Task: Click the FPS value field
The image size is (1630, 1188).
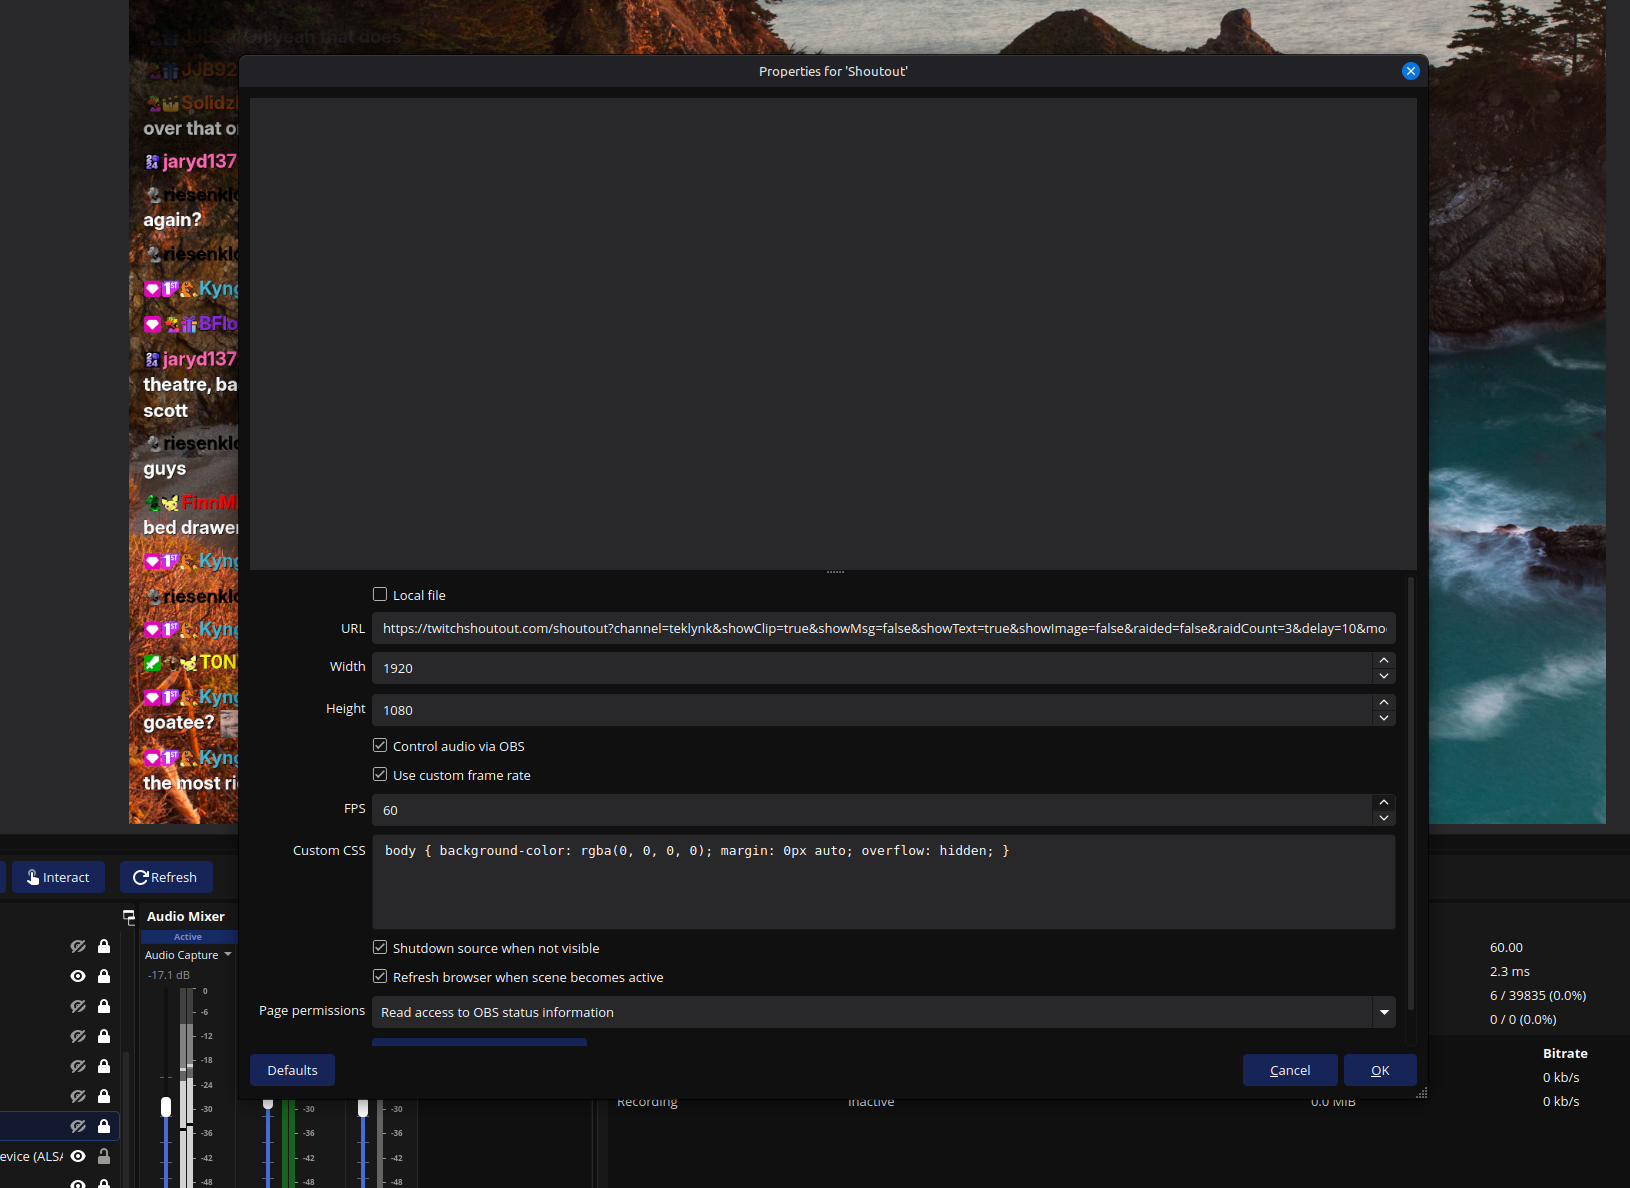Action: pyautogui.click(x=872, y=810)
